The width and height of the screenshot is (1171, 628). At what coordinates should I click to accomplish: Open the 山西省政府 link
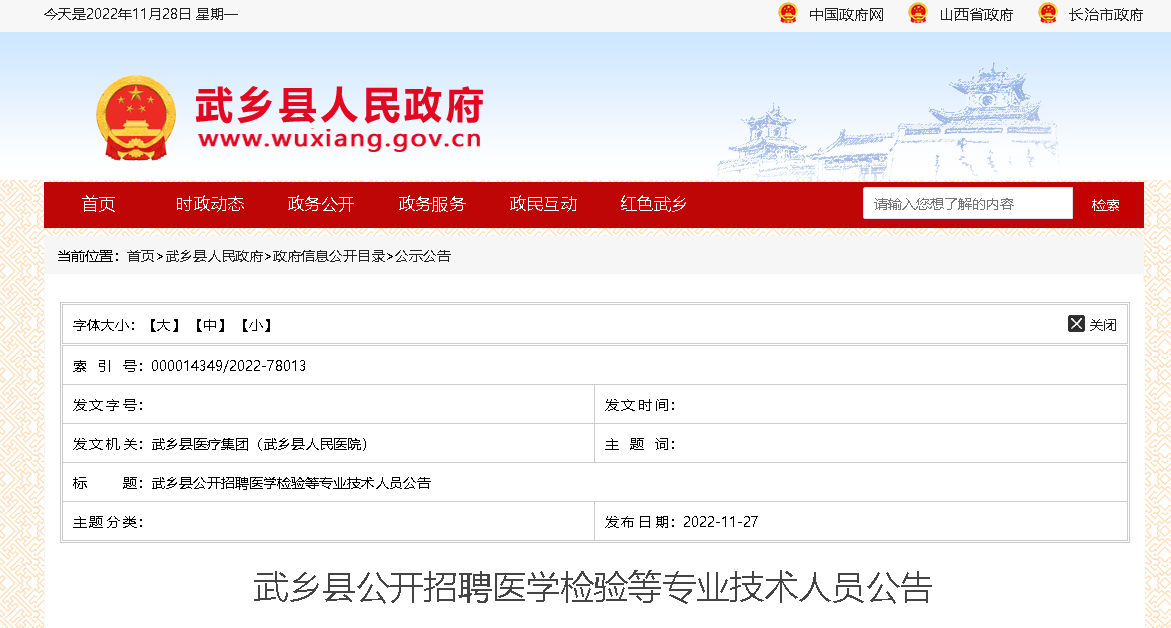[x=976, y=15]
